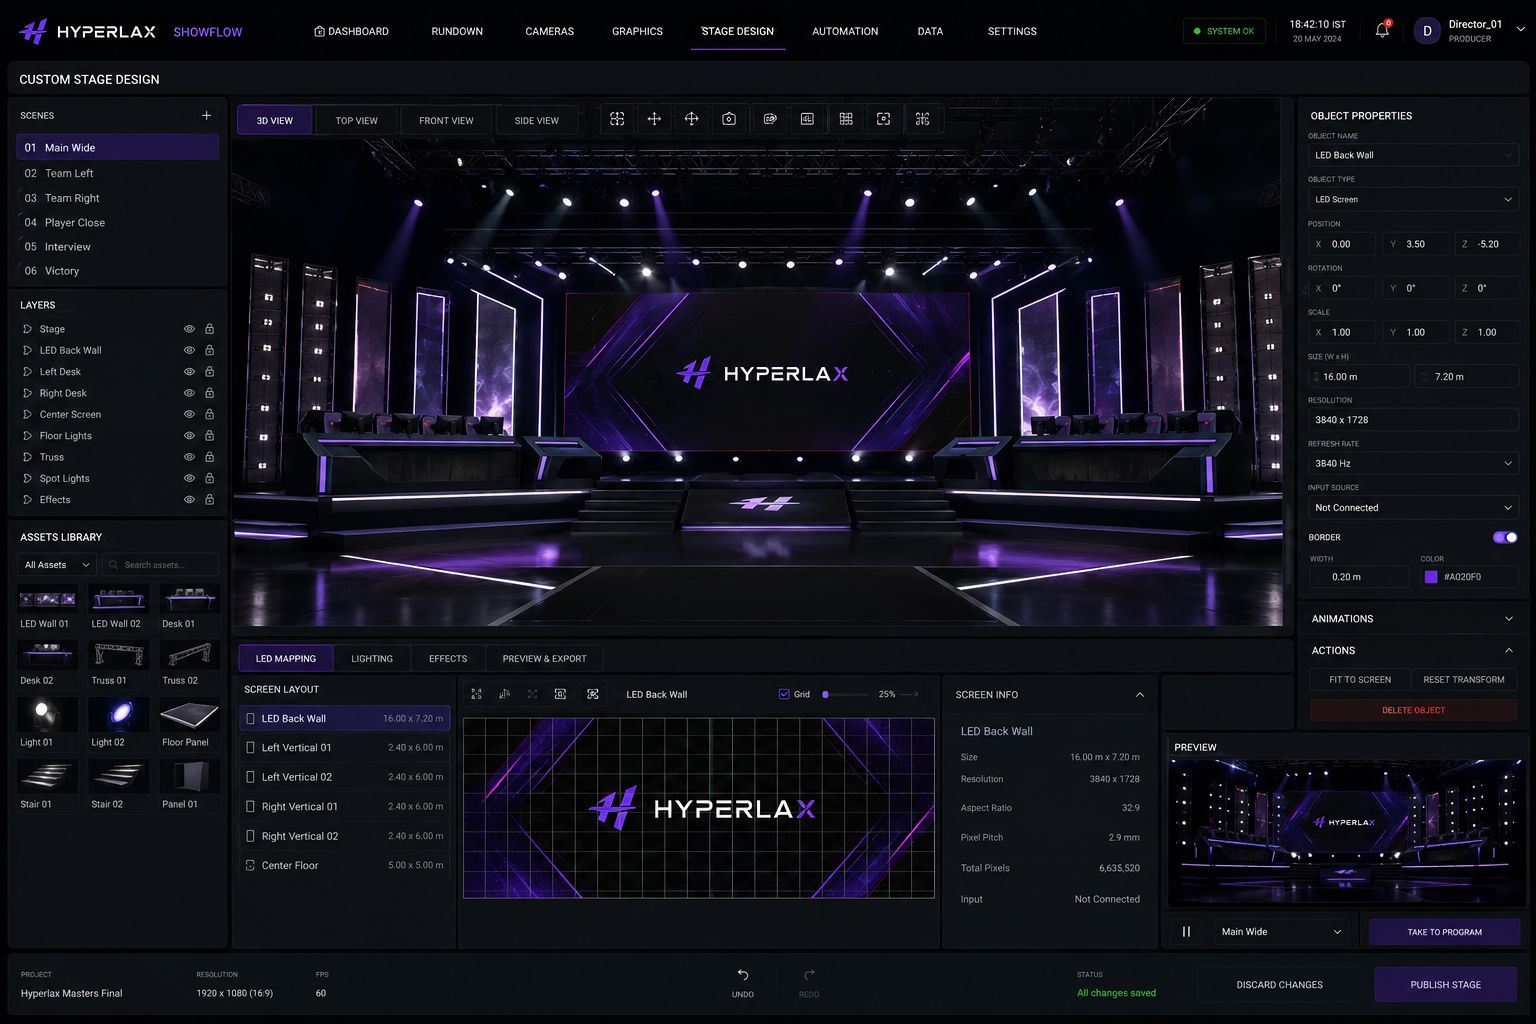Hide the Left Desk layer
Screen dimensions: 1536x1024
[x=189, y=372]
